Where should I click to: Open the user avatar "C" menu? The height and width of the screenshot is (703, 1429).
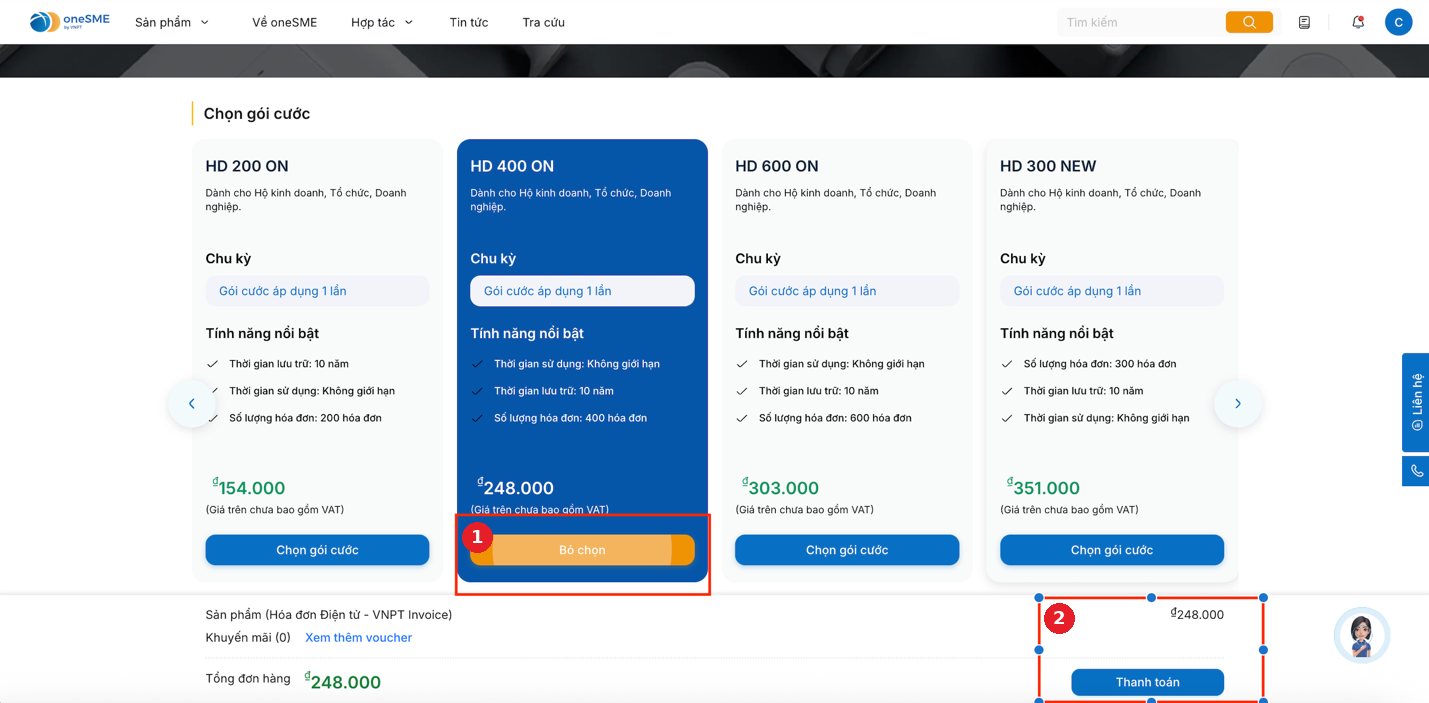(1398, 22)
